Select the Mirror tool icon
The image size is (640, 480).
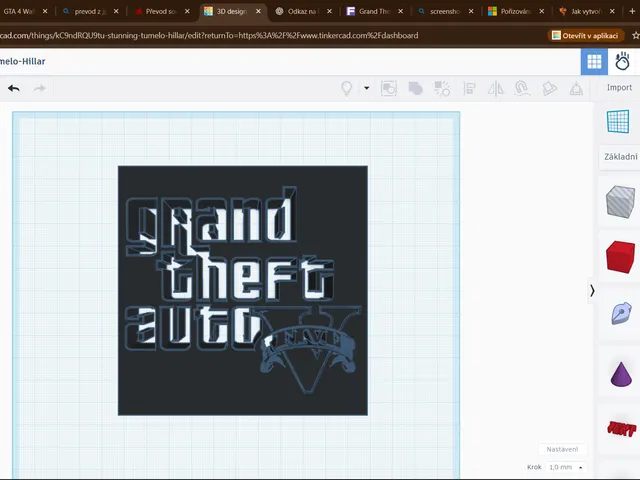tap(496, 88)
